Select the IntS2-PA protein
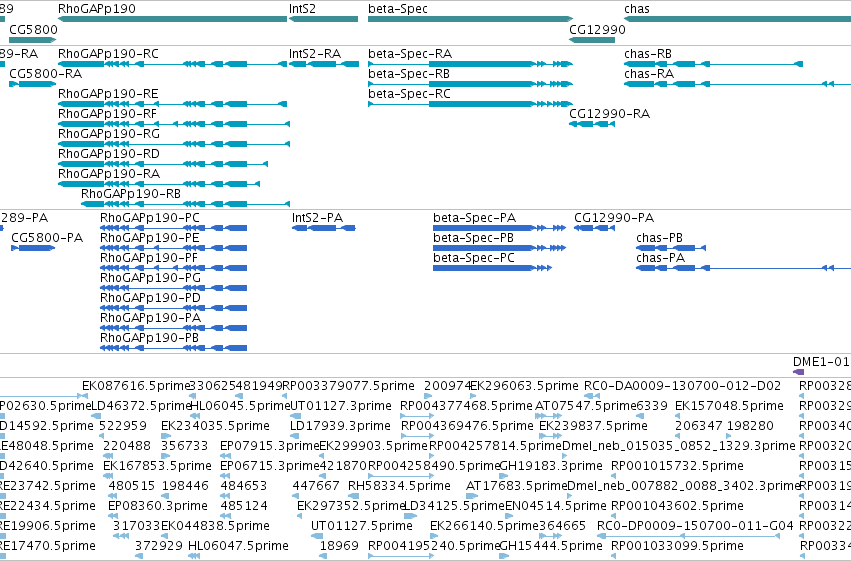The image size is (851, 561). (324, 228)
